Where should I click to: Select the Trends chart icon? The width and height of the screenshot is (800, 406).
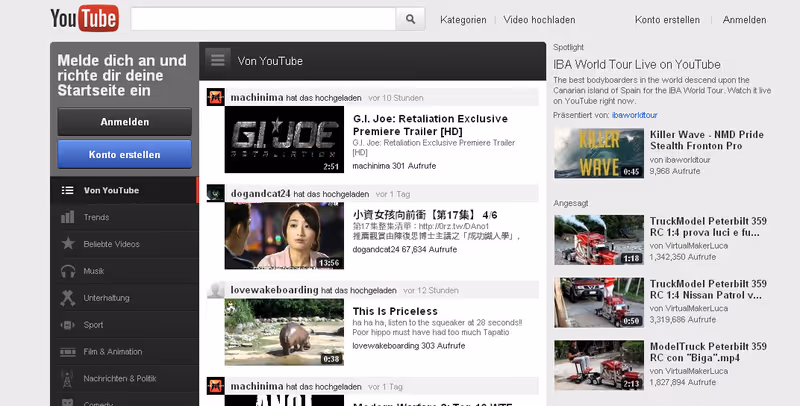click(x=68, y=217)
